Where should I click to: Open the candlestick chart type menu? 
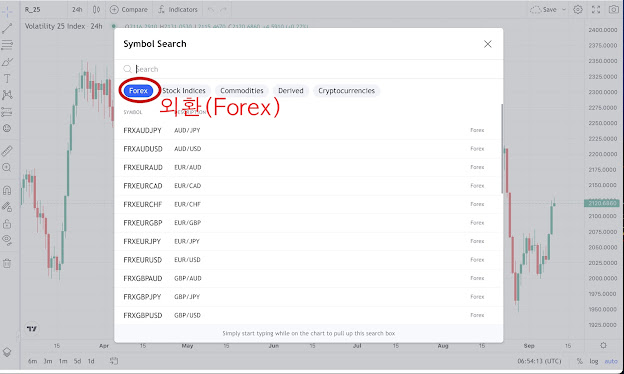click(97, 10)
